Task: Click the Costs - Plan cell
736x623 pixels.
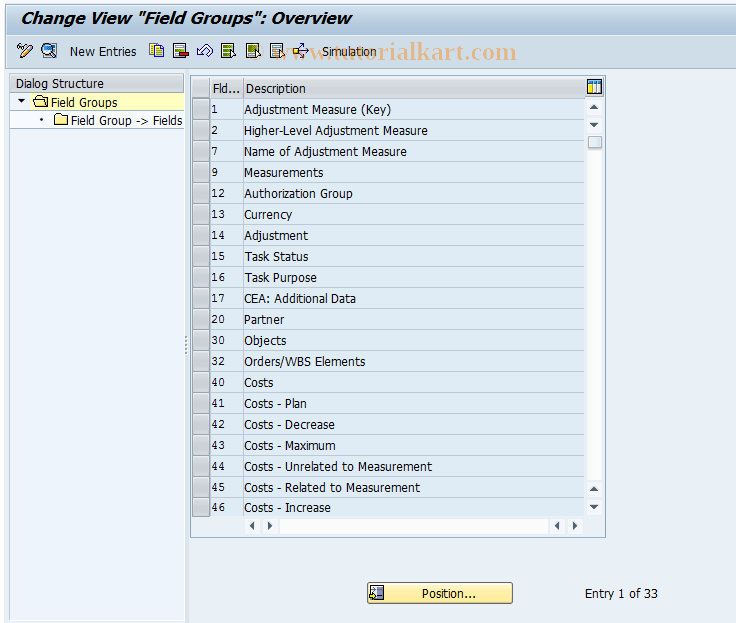Action: coord(414,403)
